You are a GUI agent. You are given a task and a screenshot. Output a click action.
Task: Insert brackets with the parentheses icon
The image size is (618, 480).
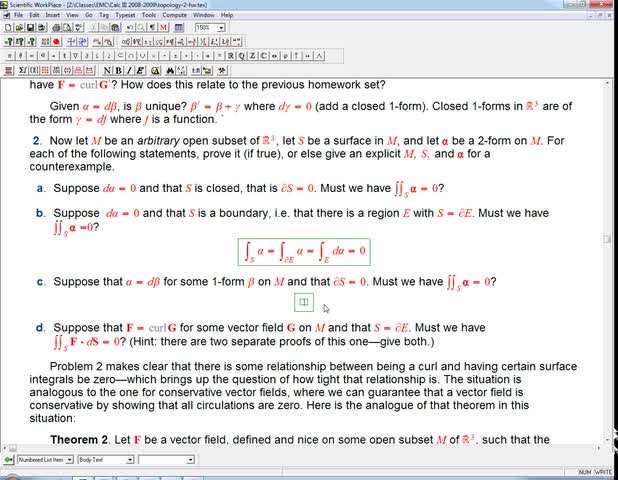click(34, 71)
